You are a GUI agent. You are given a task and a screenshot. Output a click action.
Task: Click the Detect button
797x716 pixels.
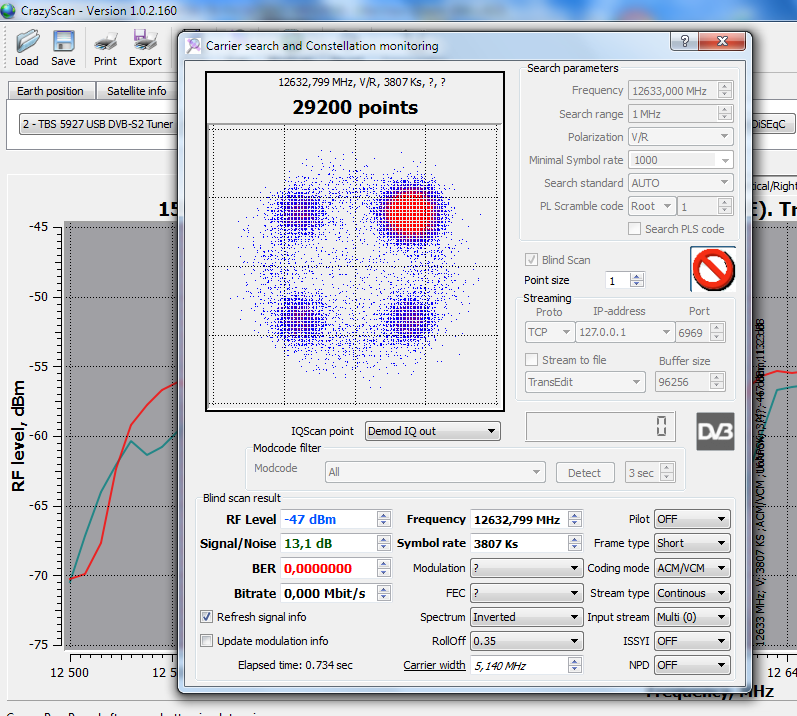pos(585,473)
